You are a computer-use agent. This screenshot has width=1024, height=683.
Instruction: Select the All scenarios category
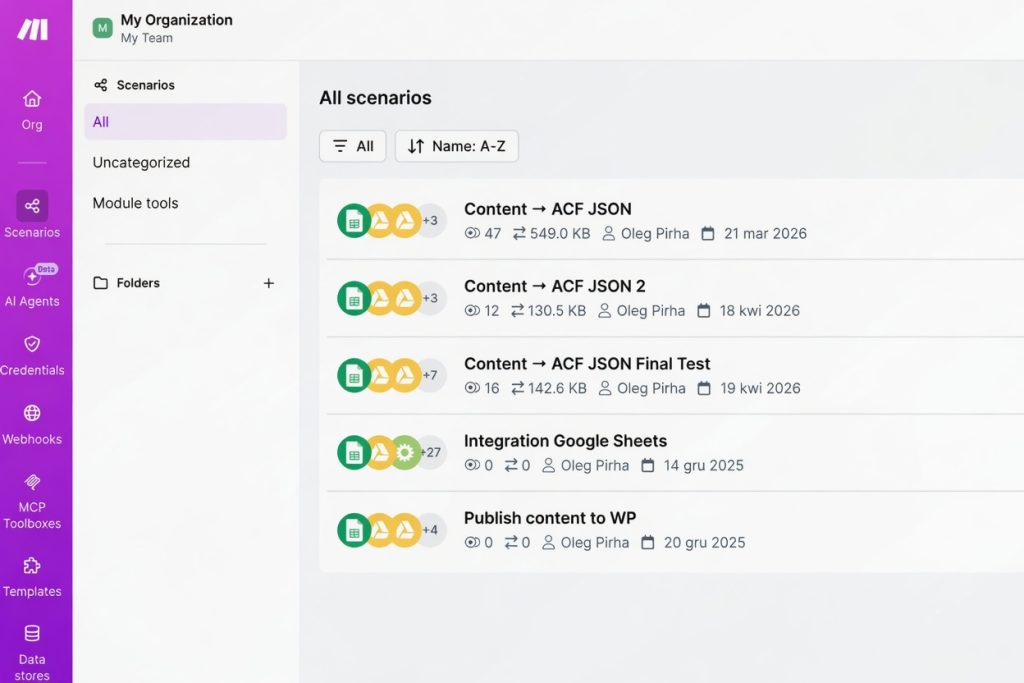[185, 122]
